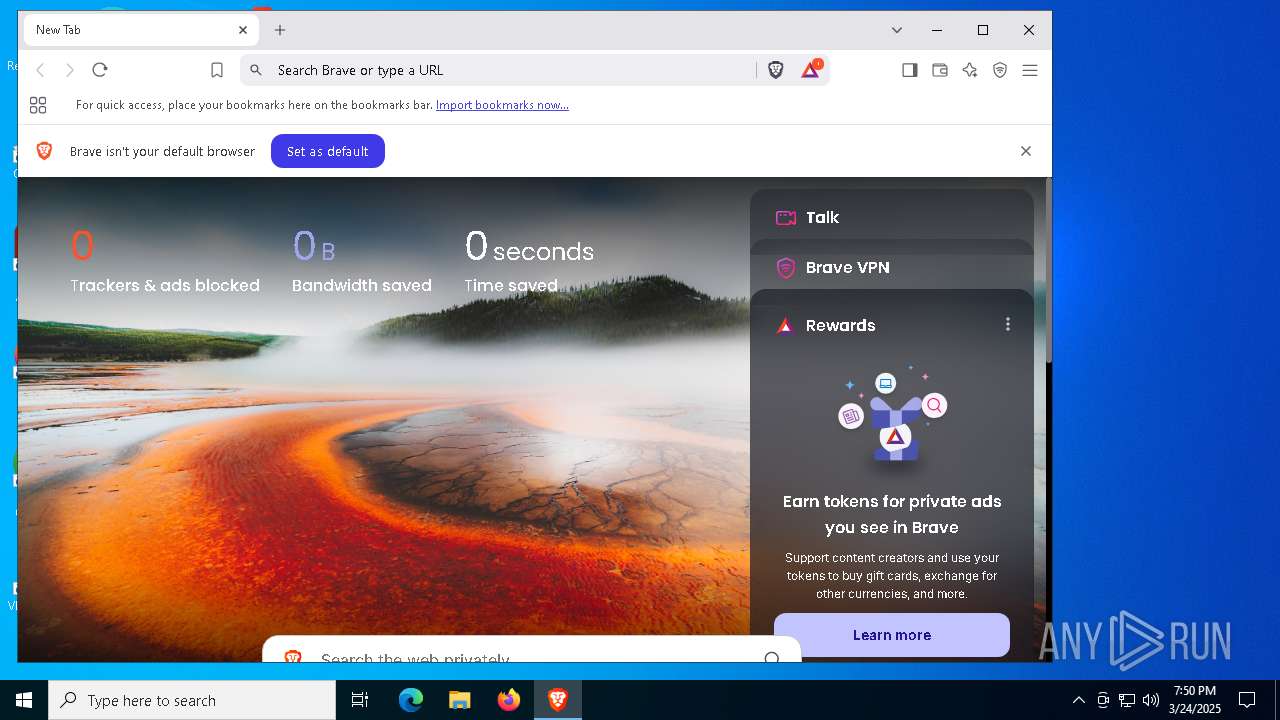The image size is (1280, 720).
Task: Open the Rewards widget three-dot menu
Action: tap(1008, 324)
